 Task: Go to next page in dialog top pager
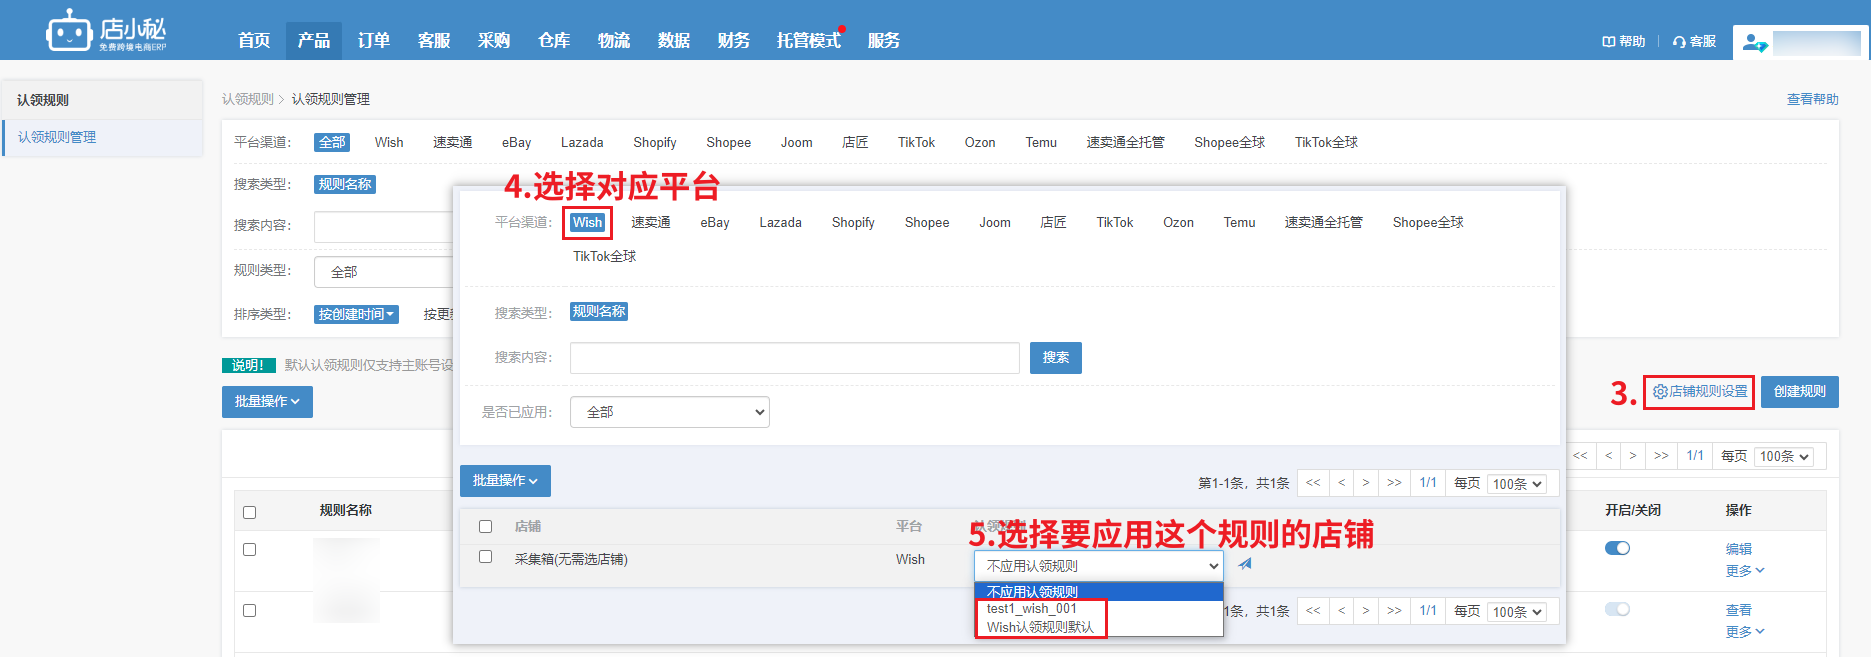(x=1365, y=483)
